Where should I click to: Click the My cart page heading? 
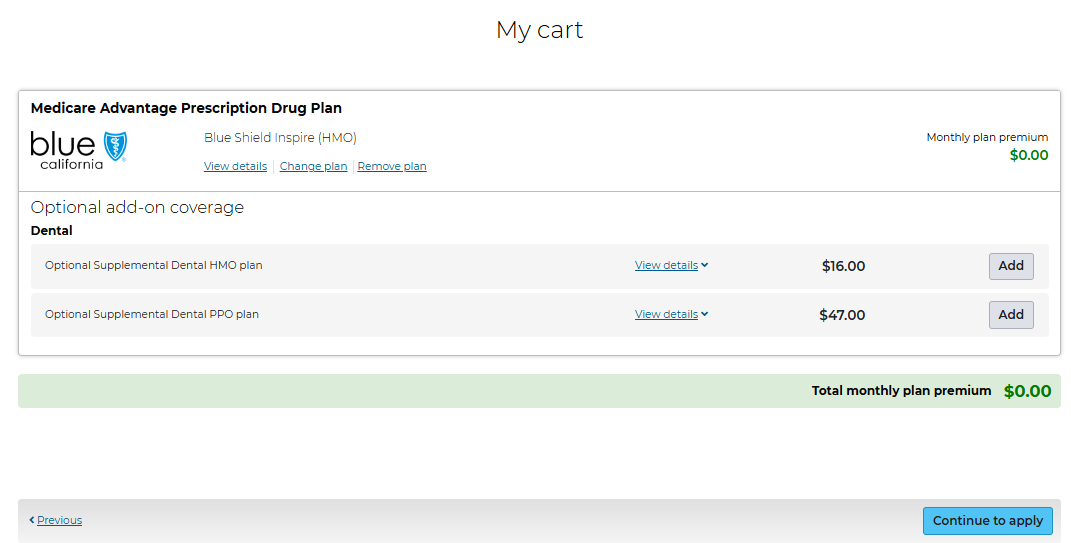point(539,30)
